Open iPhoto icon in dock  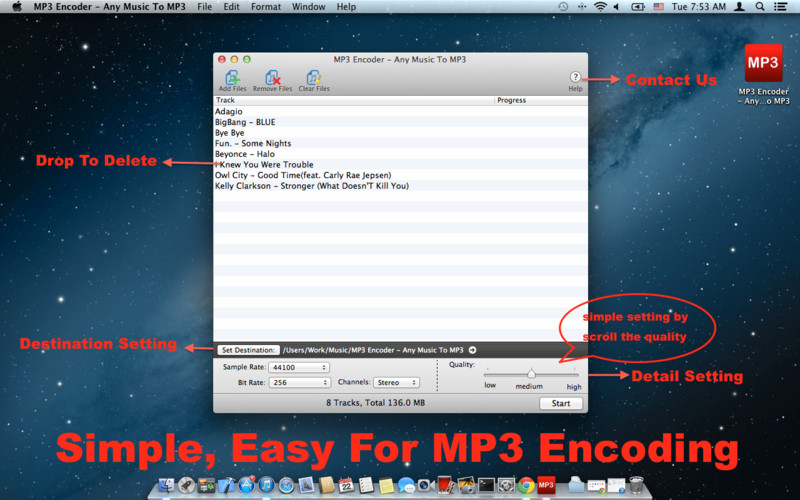466,485
